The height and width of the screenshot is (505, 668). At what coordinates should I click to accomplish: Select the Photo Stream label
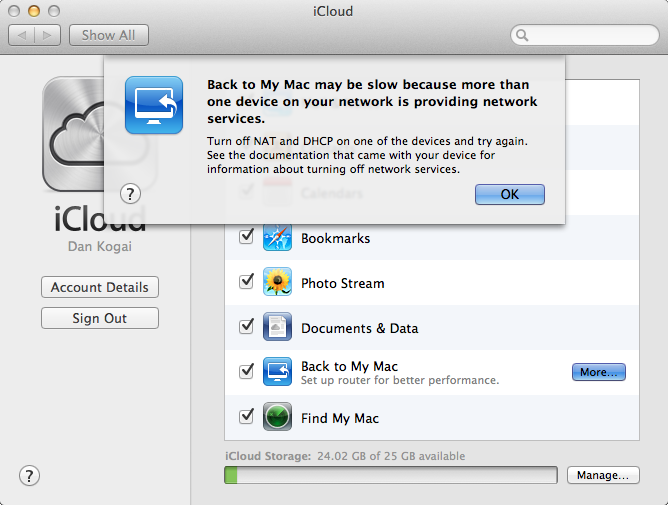(x=343, y=283)
